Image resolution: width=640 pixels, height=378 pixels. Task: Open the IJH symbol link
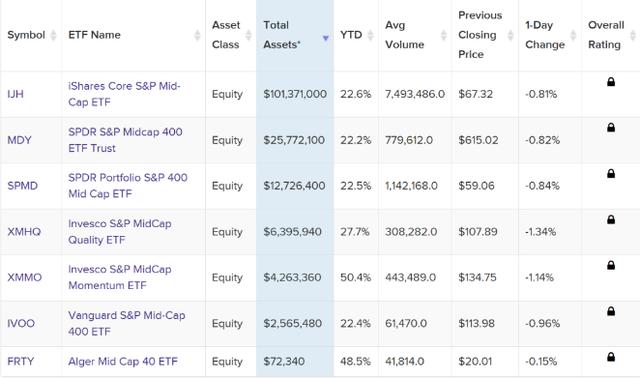point(16,94)
